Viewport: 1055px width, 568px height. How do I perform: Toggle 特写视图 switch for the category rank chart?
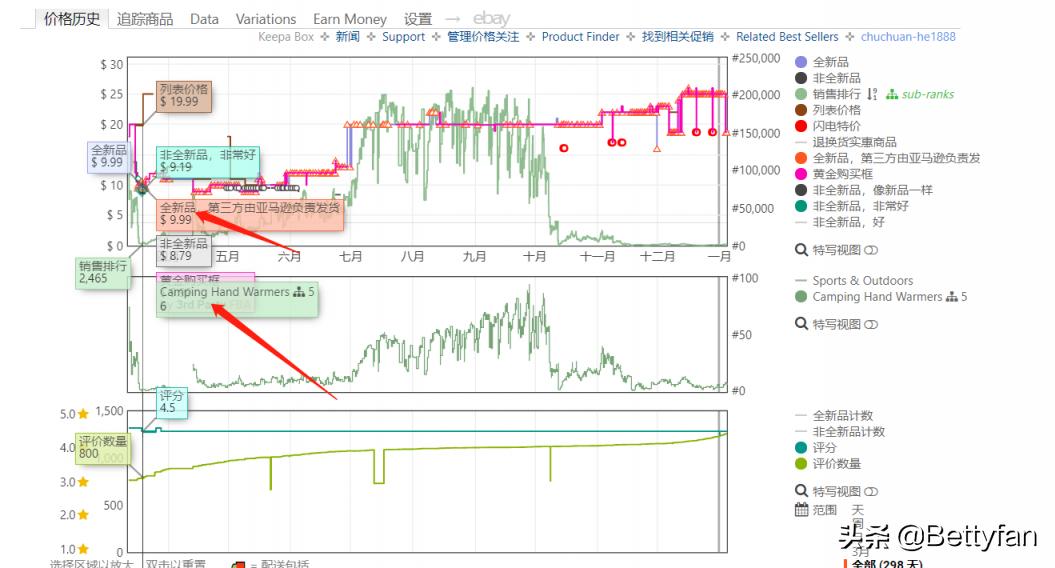(871, 324)
